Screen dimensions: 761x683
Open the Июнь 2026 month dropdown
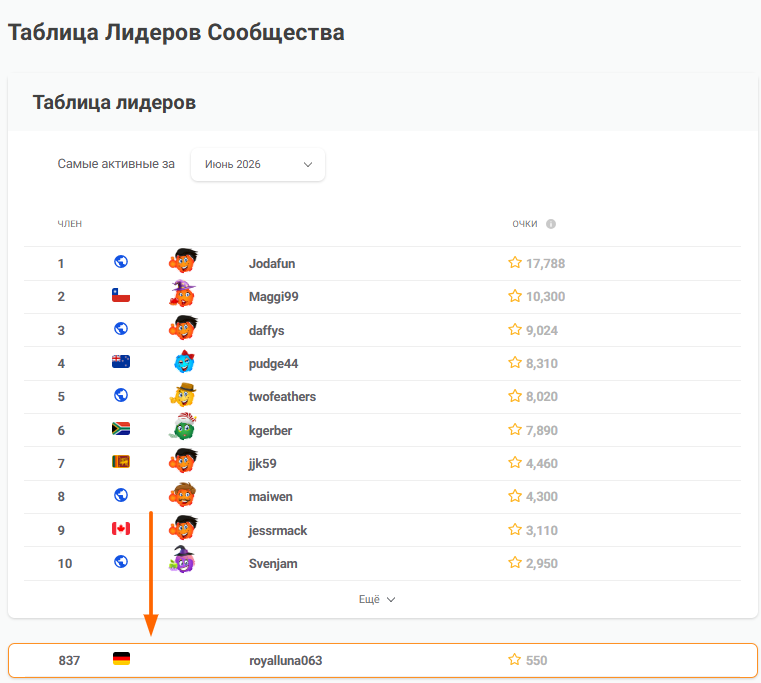(x=258, y=165)
